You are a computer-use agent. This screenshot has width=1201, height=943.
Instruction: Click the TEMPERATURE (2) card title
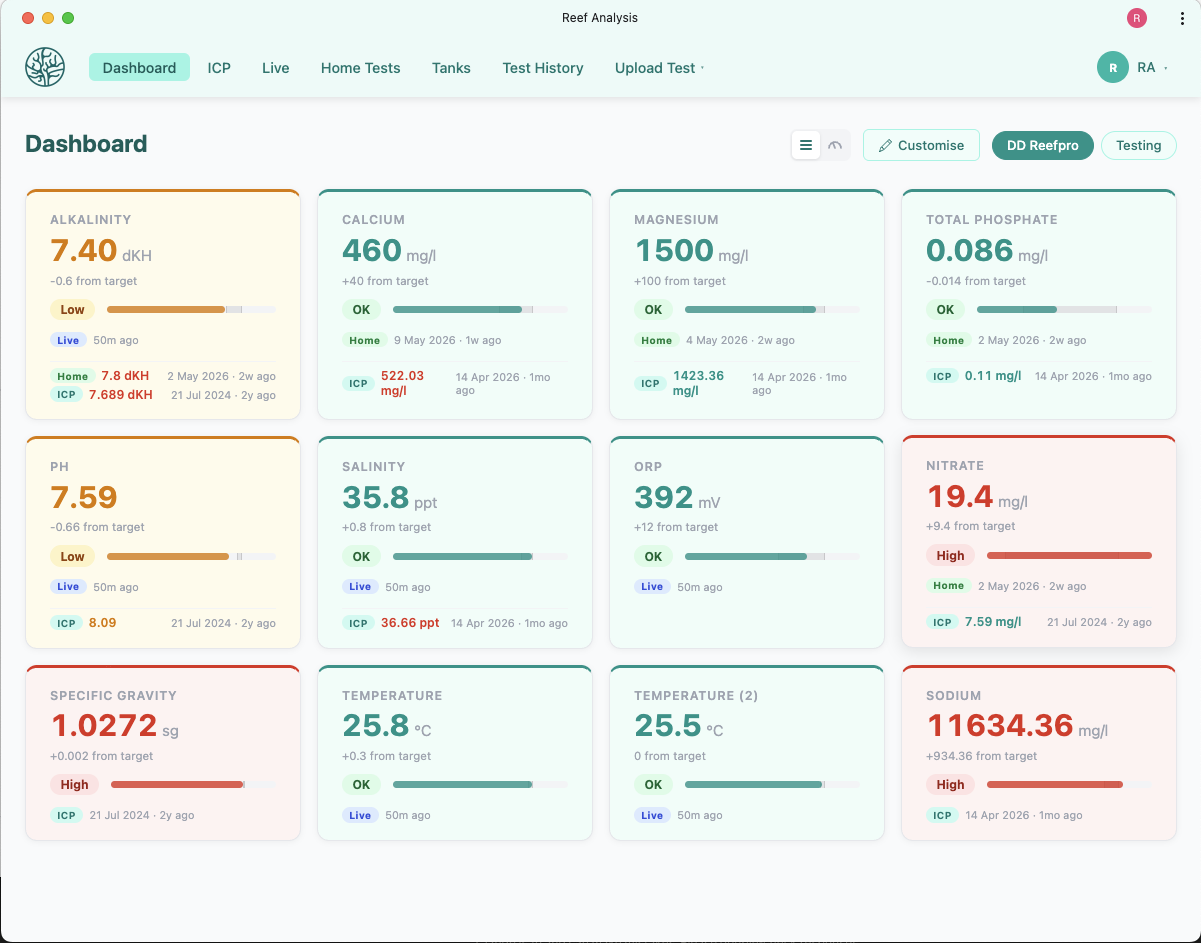696,695
